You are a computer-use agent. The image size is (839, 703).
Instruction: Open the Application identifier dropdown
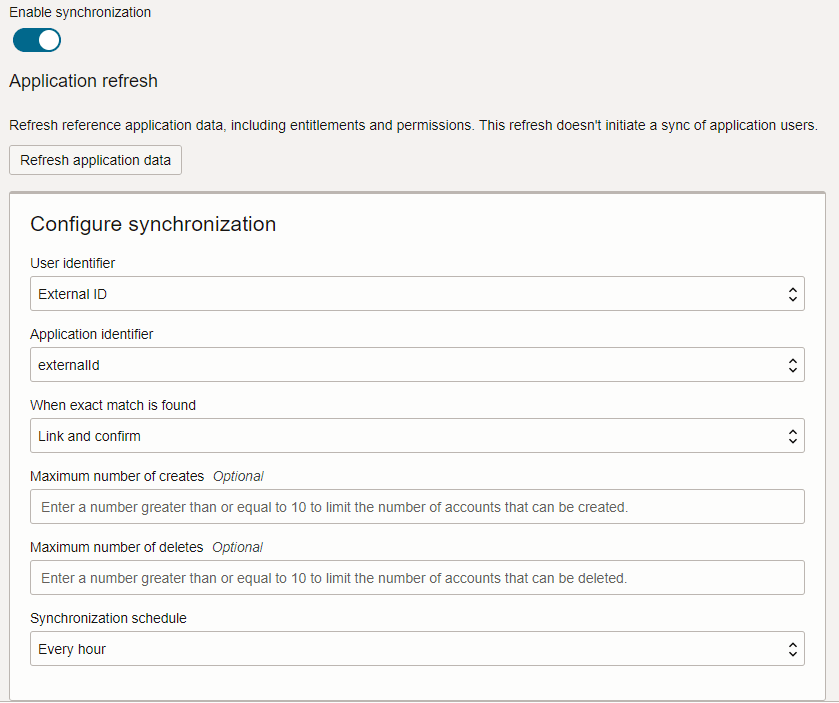click(417, 364)
